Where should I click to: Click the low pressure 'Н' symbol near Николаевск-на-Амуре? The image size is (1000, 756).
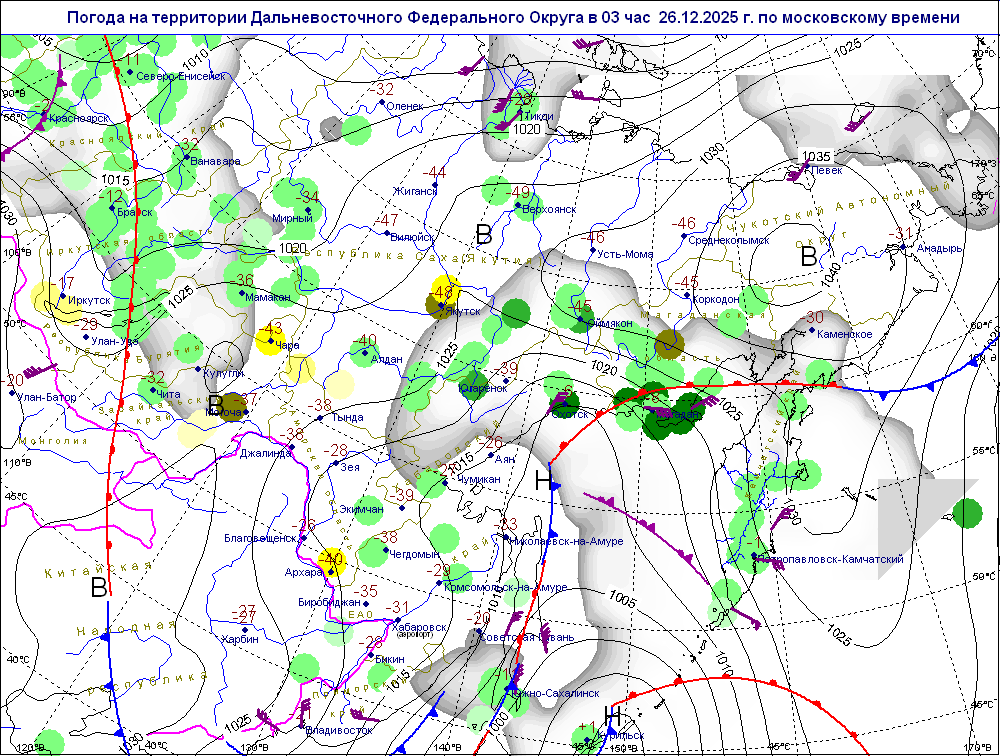point(543,480)
